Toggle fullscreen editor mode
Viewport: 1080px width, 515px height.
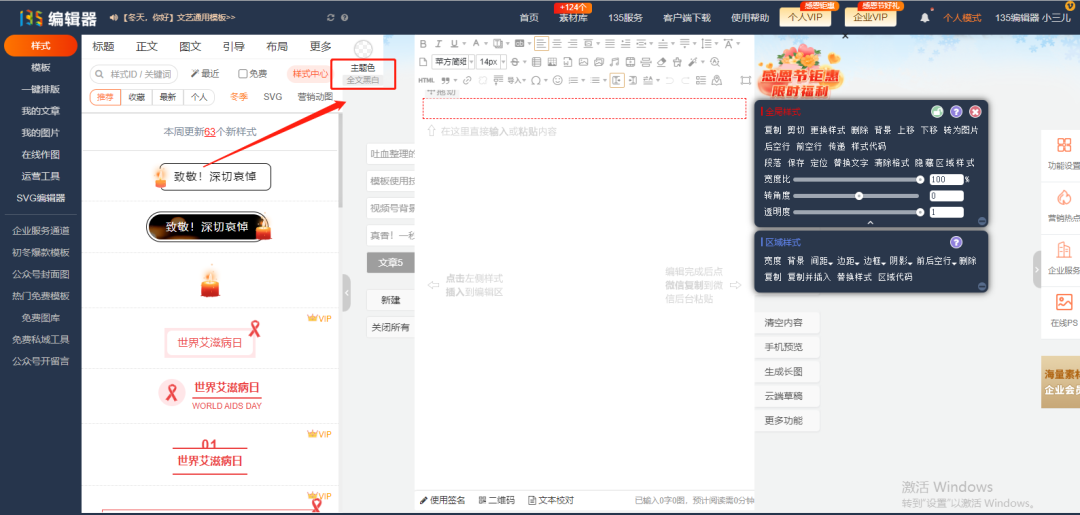(745, 81)
